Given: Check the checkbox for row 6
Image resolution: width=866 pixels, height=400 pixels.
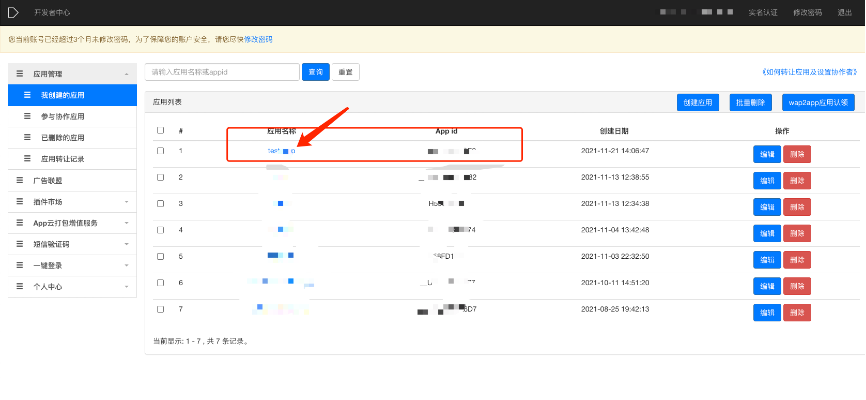Looking at the screenshot, I should 161,282.
